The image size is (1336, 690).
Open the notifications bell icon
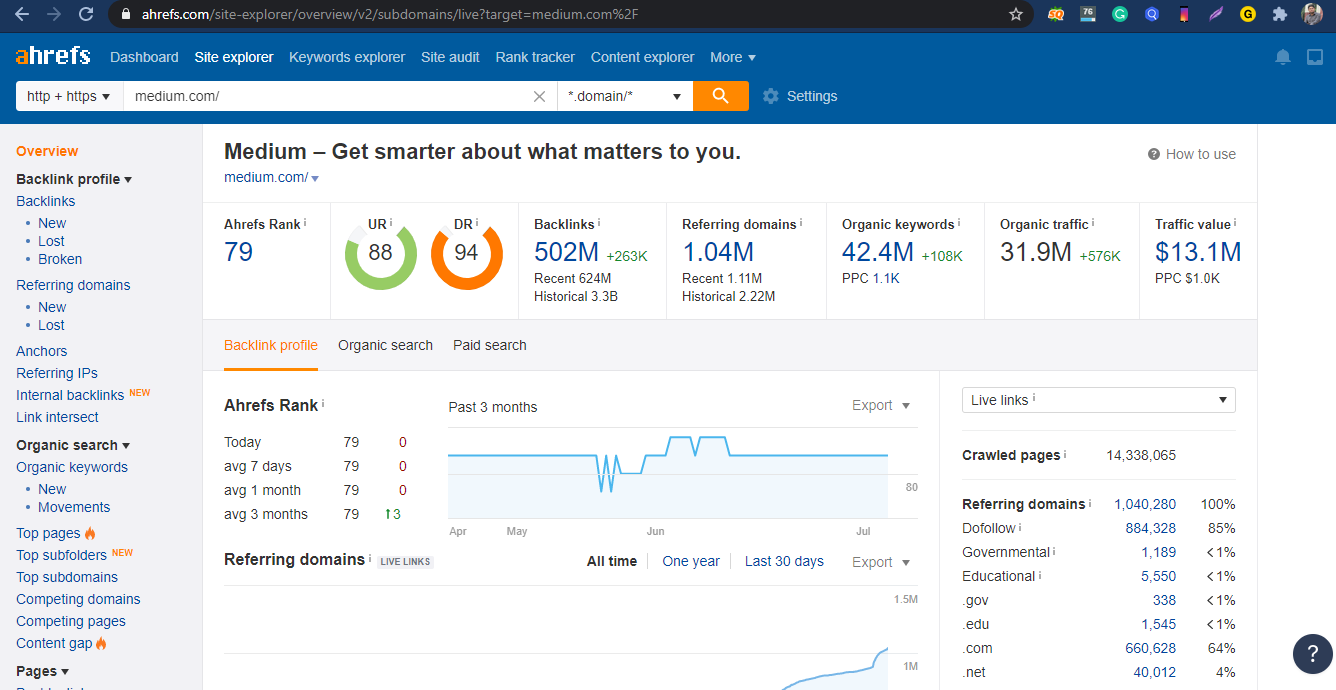[1283, 57]
